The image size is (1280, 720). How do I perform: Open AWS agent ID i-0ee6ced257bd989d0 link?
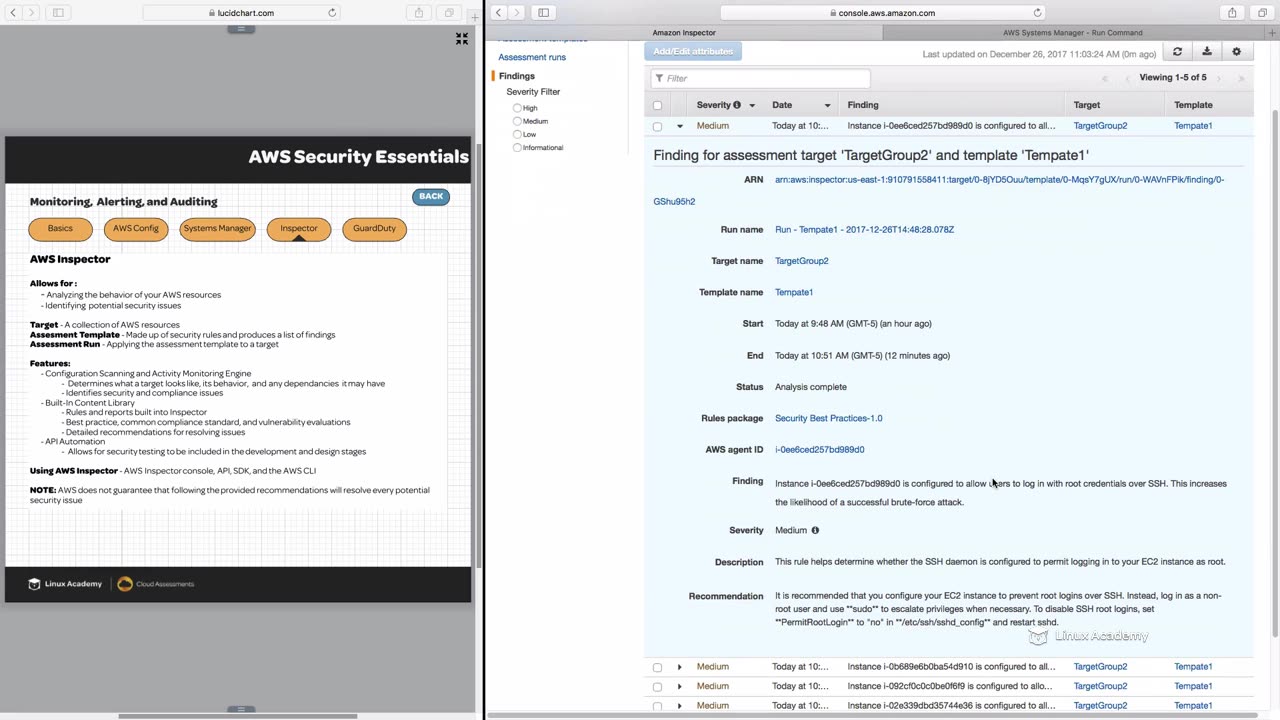point(819,450)
